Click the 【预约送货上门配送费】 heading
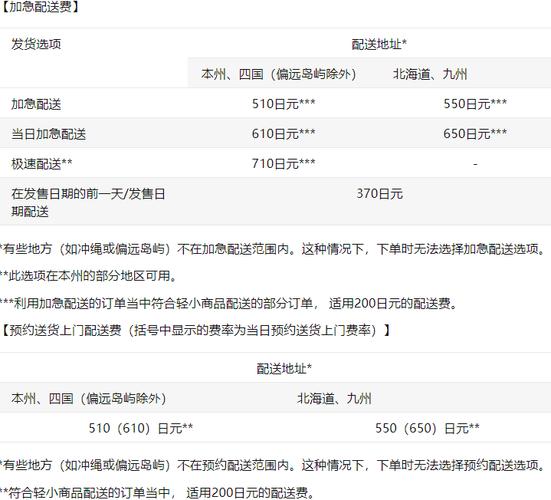Viewport: 551px width, 500px height. [195, 330]
